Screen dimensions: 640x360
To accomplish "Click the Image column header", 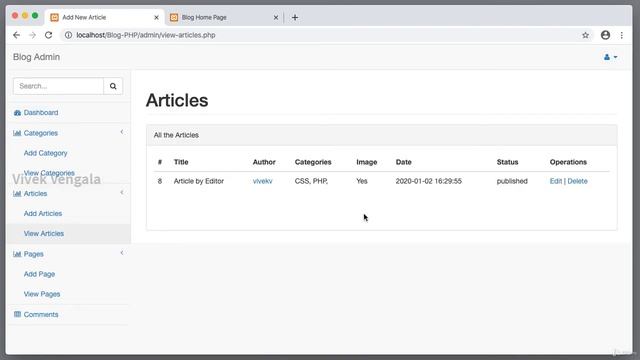I will (x=367, y=162).
